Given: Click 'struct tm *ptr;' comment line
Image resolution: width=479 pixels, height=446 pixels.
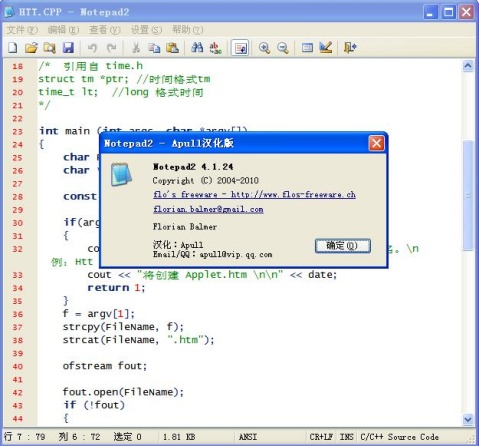Looking at the screenshot, I should [x=124, y=79].
